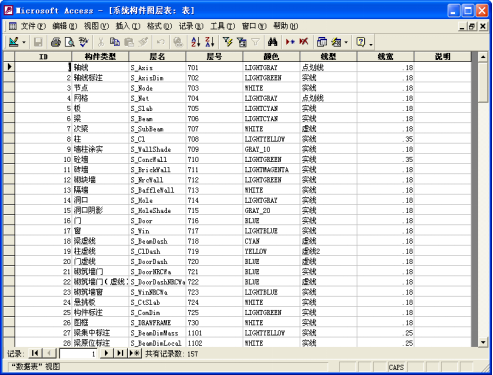The image size is (493, 375).
Task: Click the Filter By Form icon
Action: pos(242,42)
